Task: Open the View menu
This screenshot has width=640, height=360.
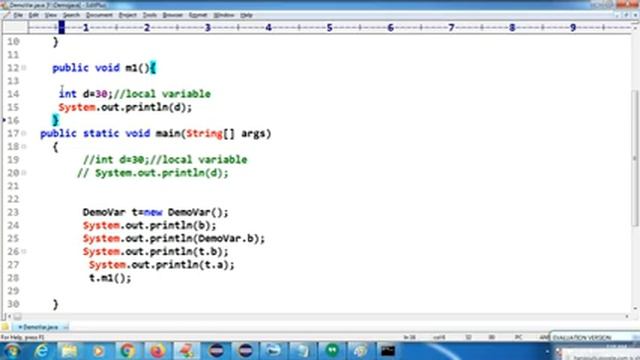Action: click(x=51, y=15)
